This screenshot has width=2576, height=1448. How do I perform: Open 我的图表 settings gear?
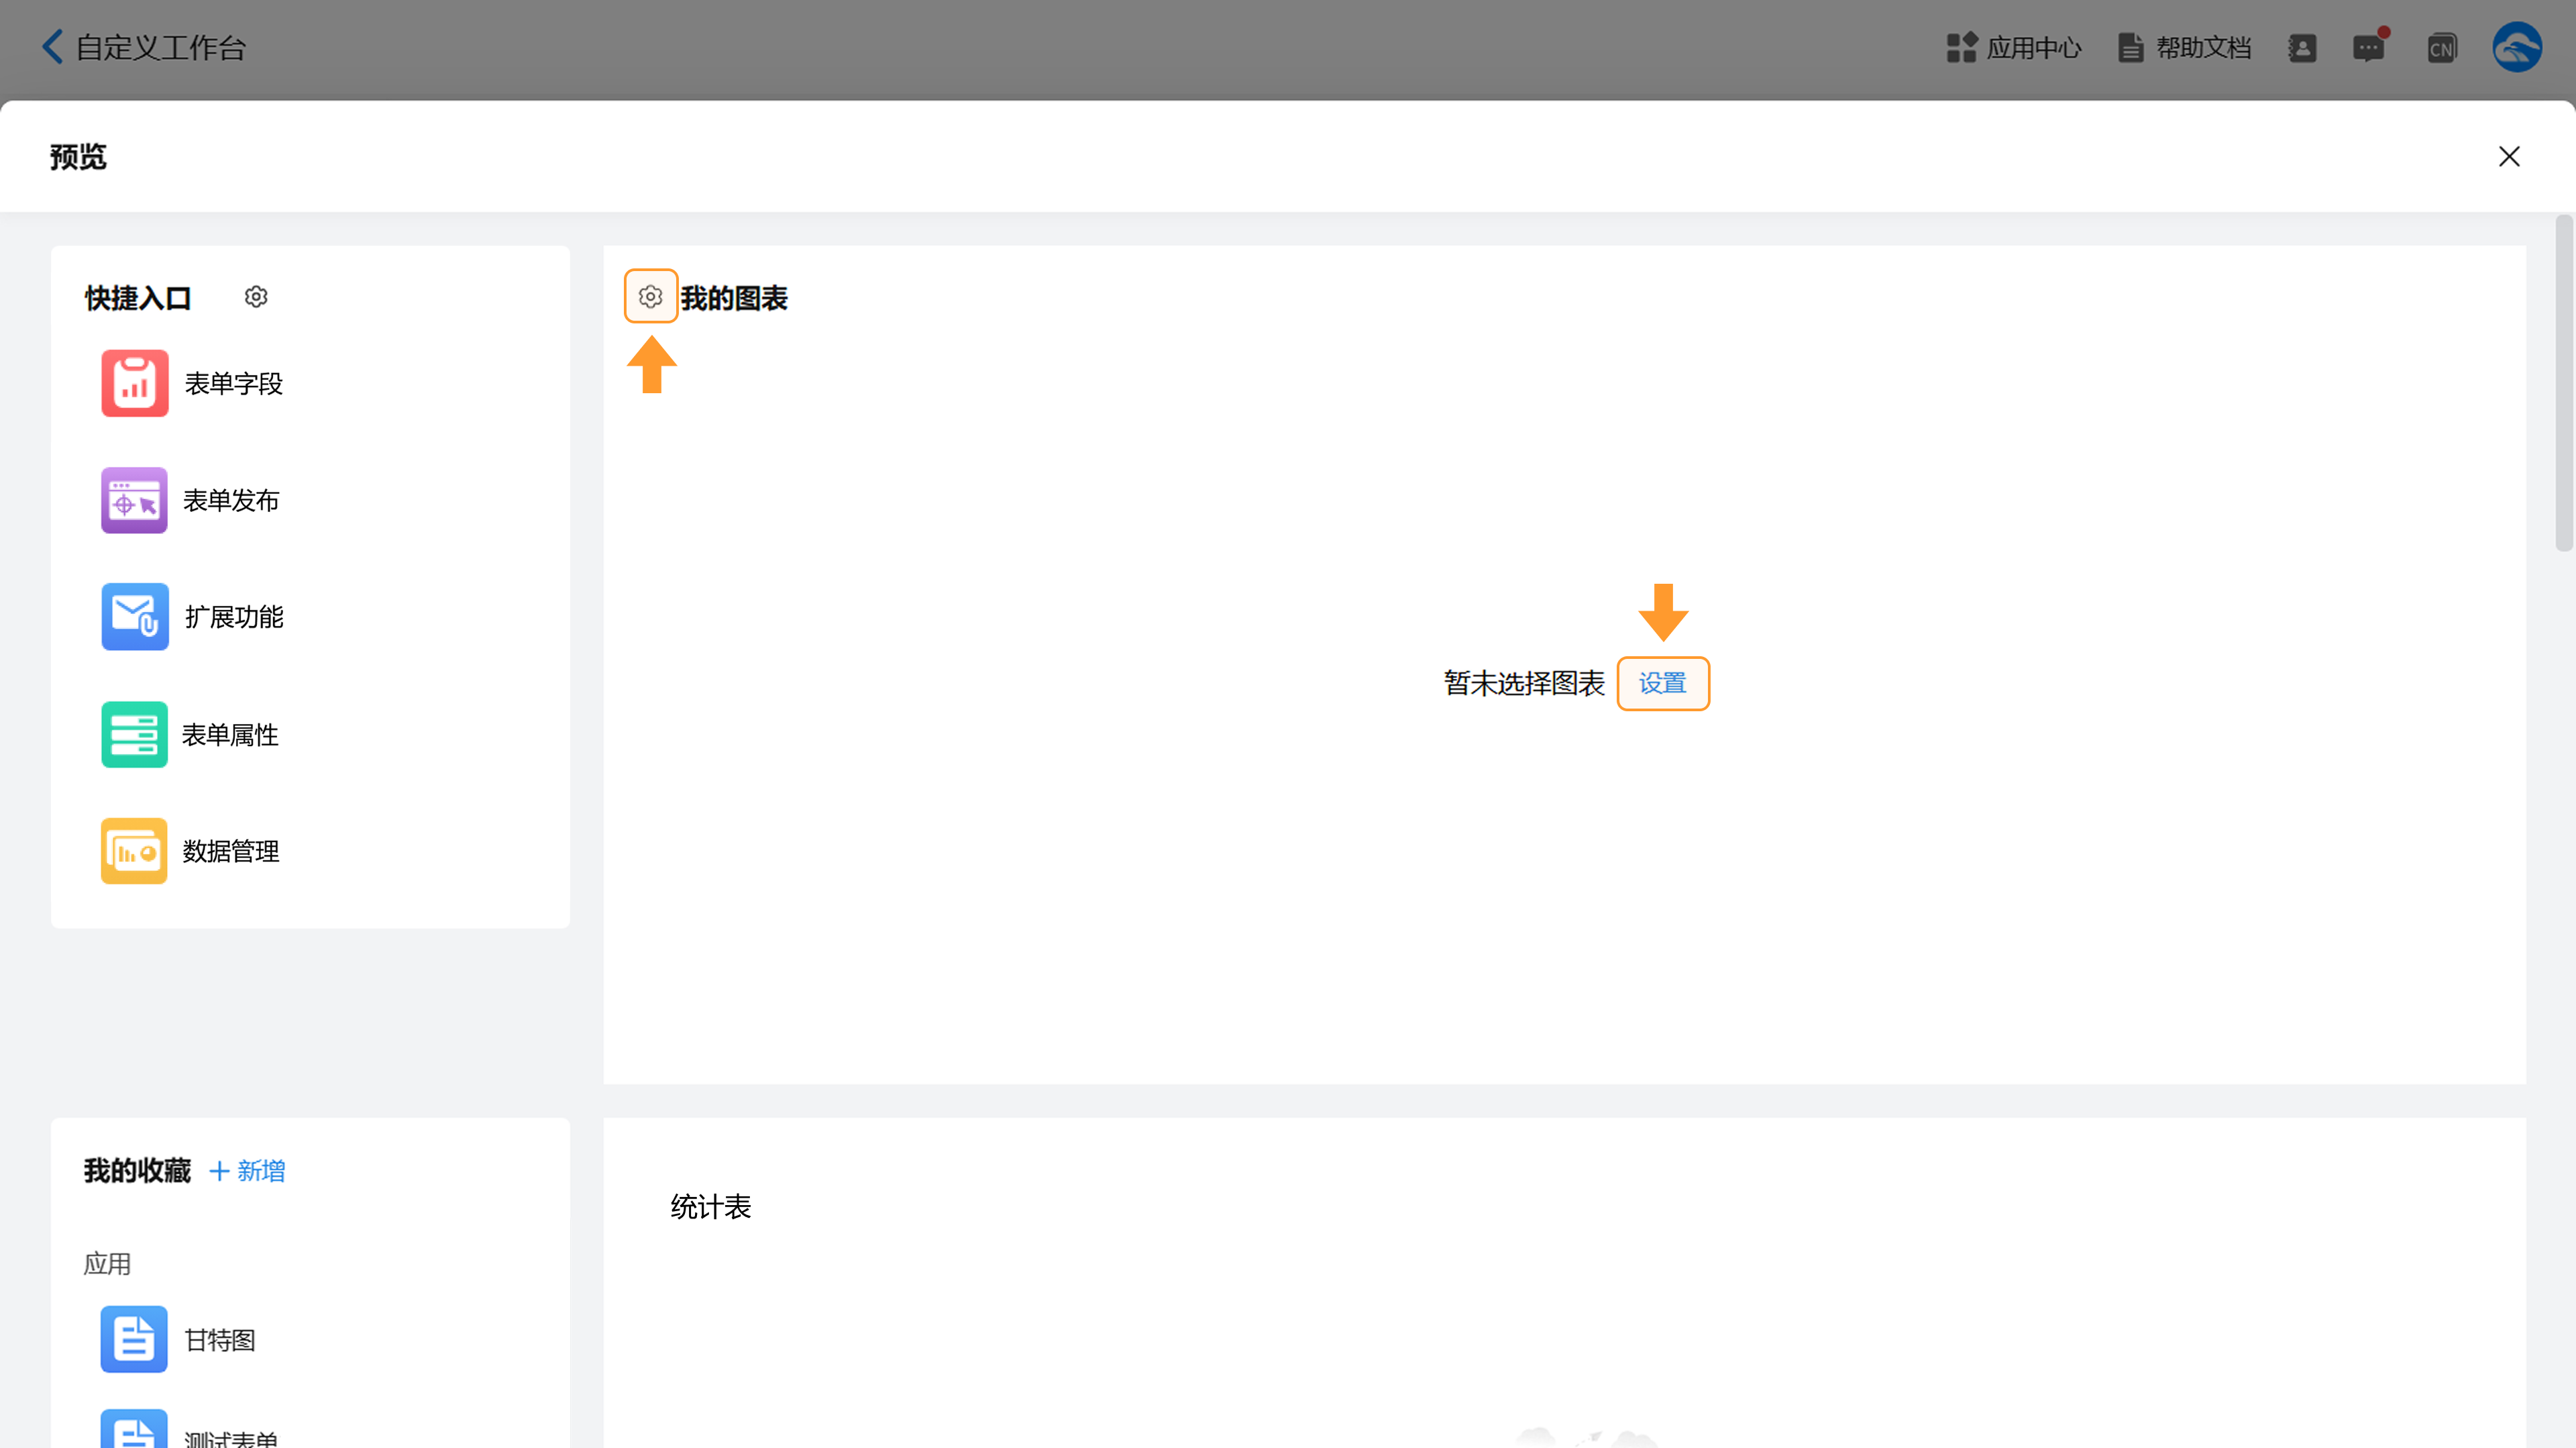pyautogui.click(x=651, y=296)
